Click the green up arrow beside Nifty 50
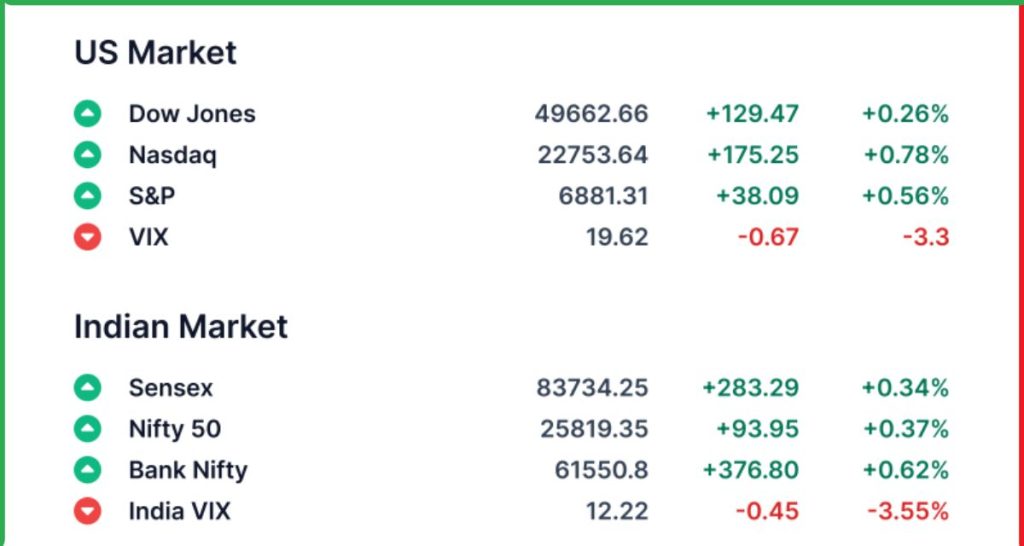 coord(88,429)
